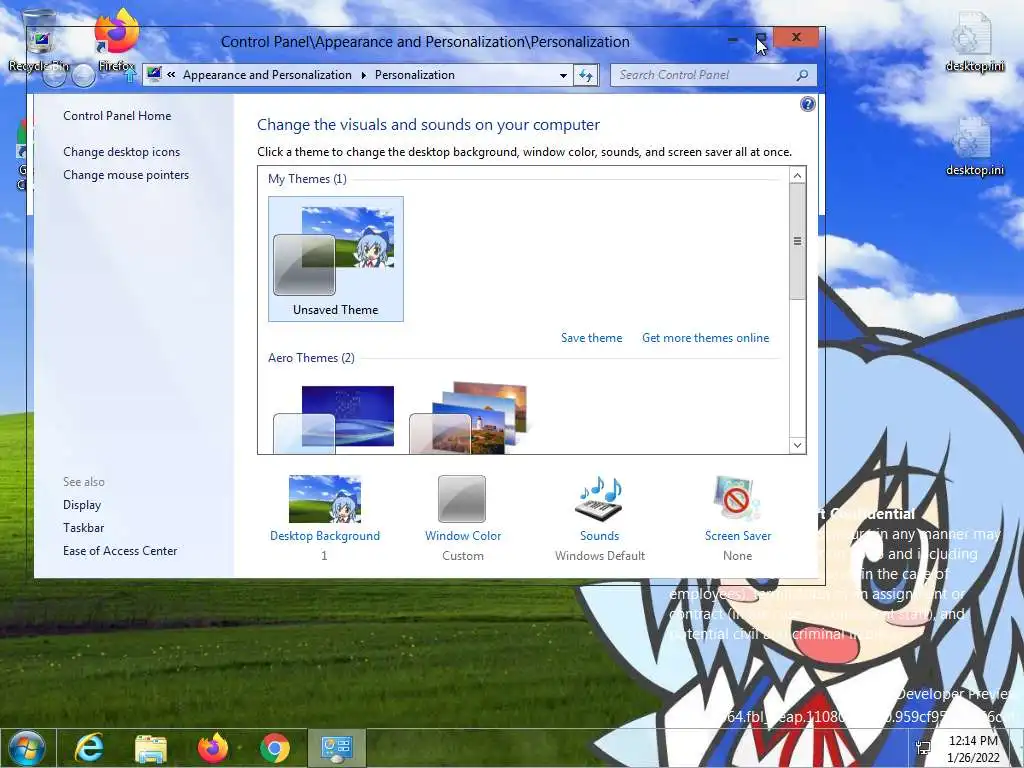Open Control Panel Home link

tap(118, 116)
